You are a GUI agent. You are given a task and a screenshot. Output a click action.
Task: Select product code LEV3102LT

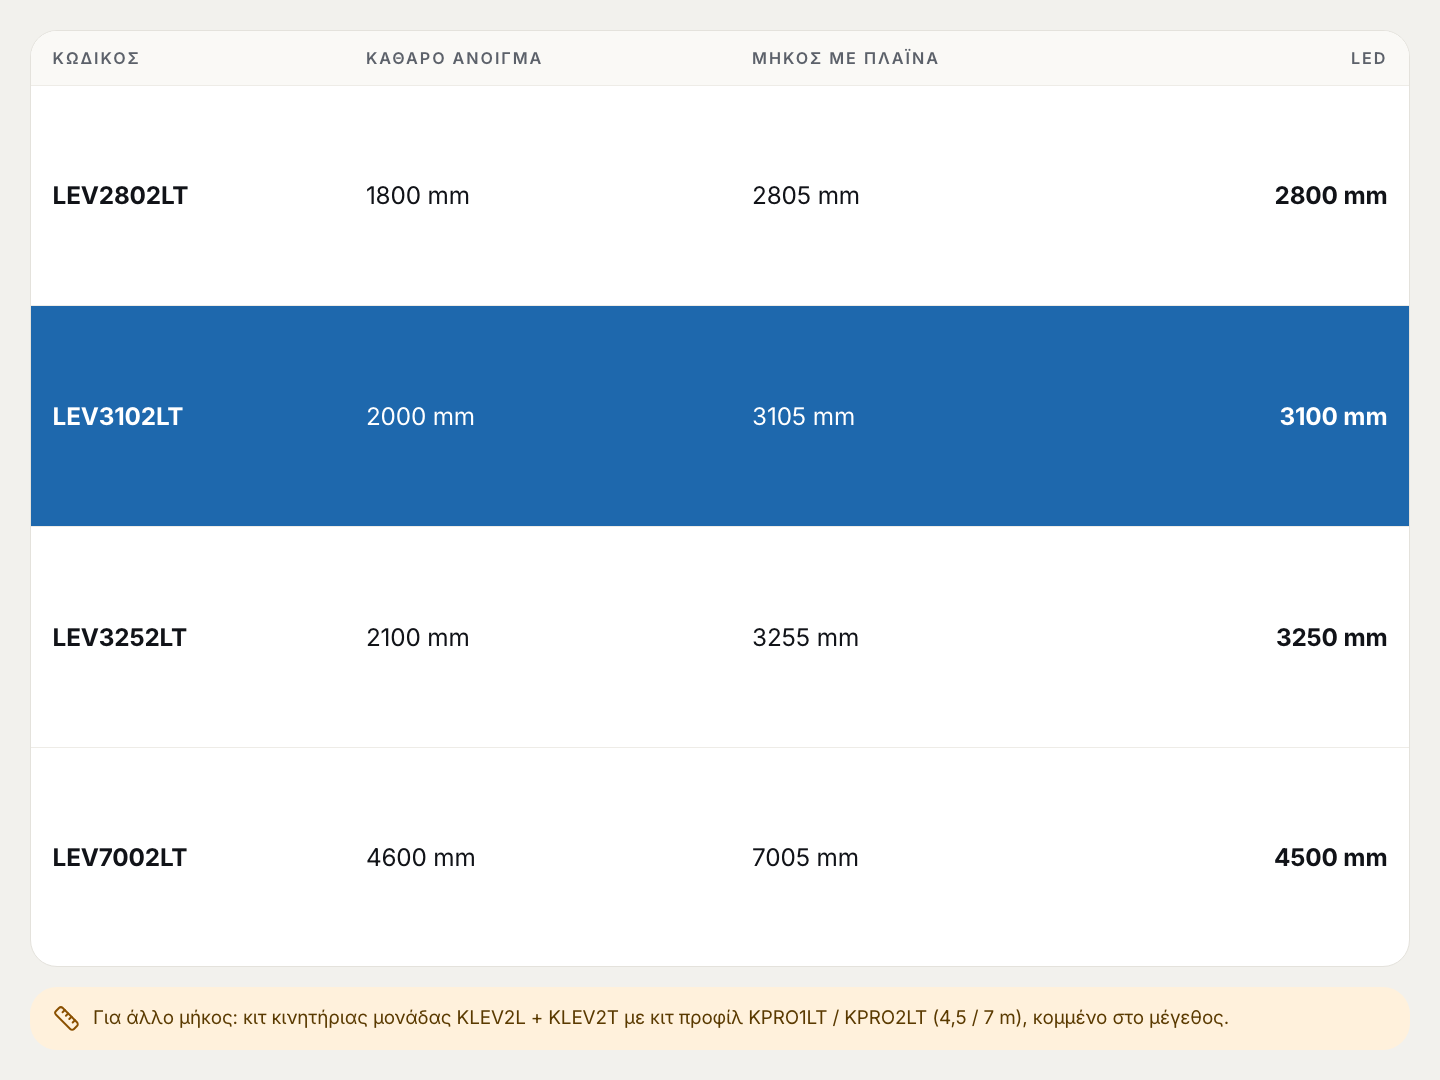(118, 417)
